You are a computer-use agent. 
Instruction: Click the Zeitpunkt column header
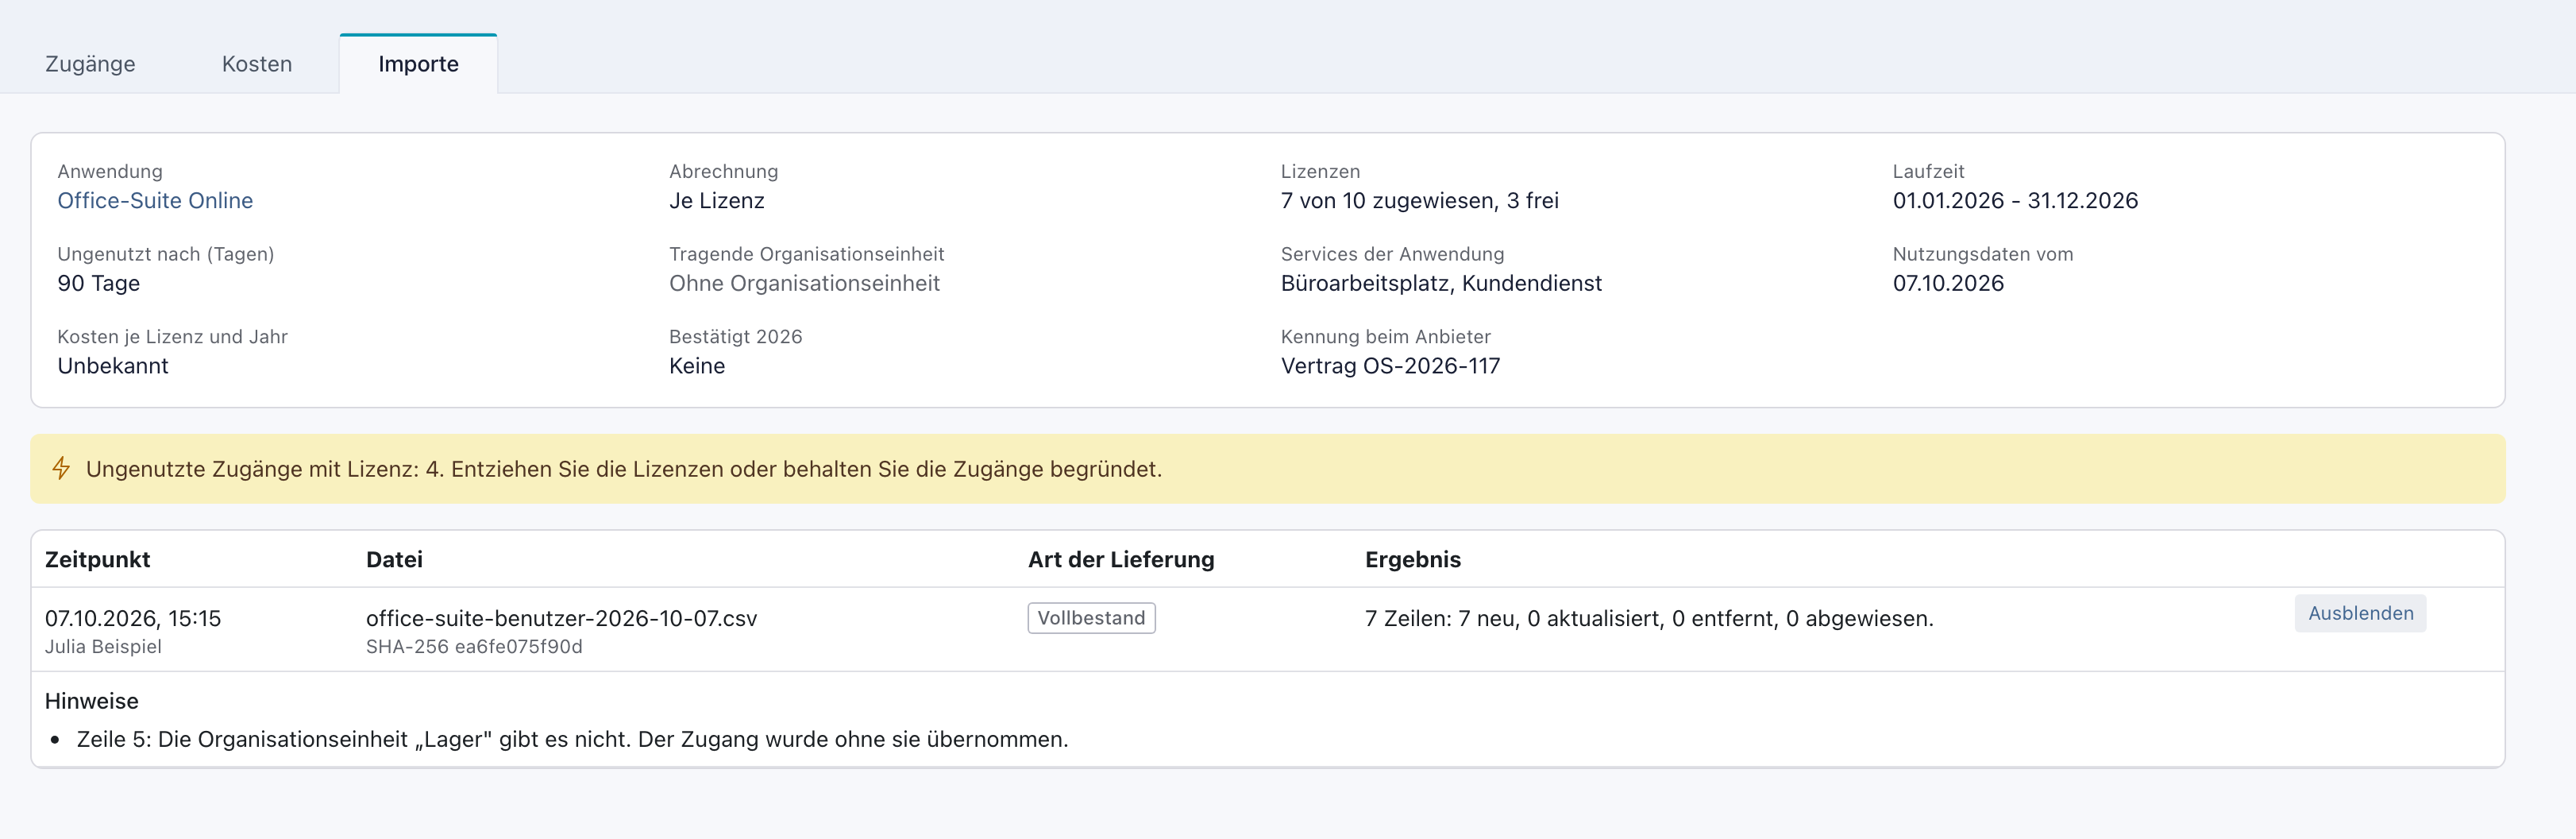coord(98,559)
